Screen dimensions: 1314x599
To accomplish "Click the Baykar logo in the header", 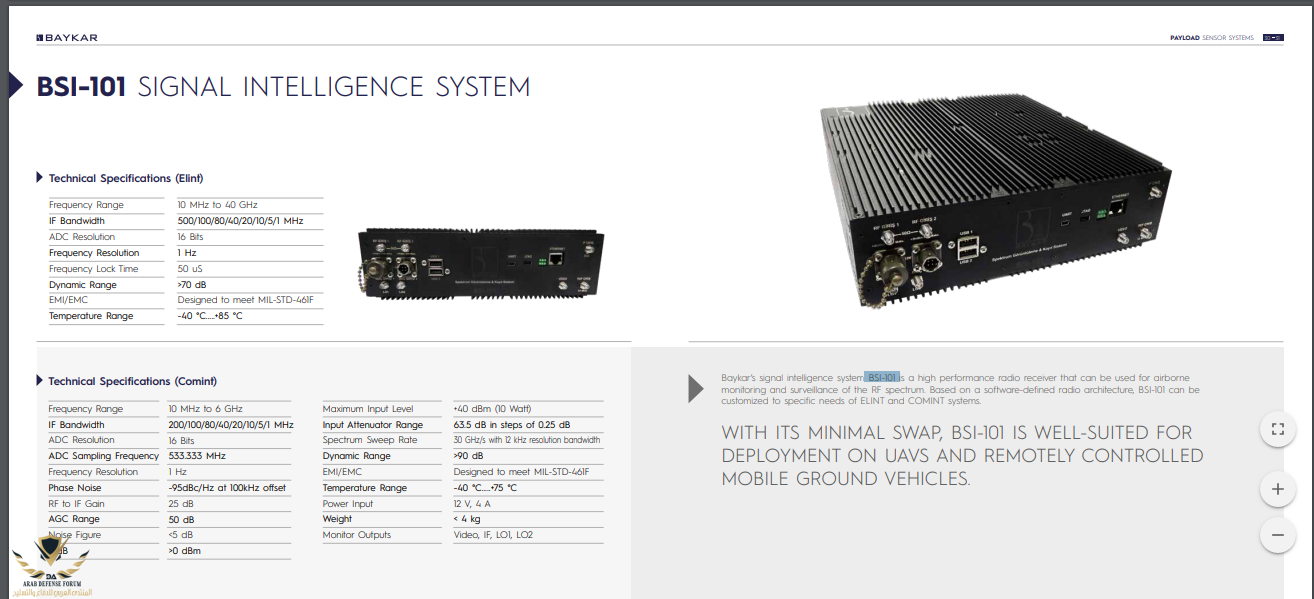I will pos(67,38).
